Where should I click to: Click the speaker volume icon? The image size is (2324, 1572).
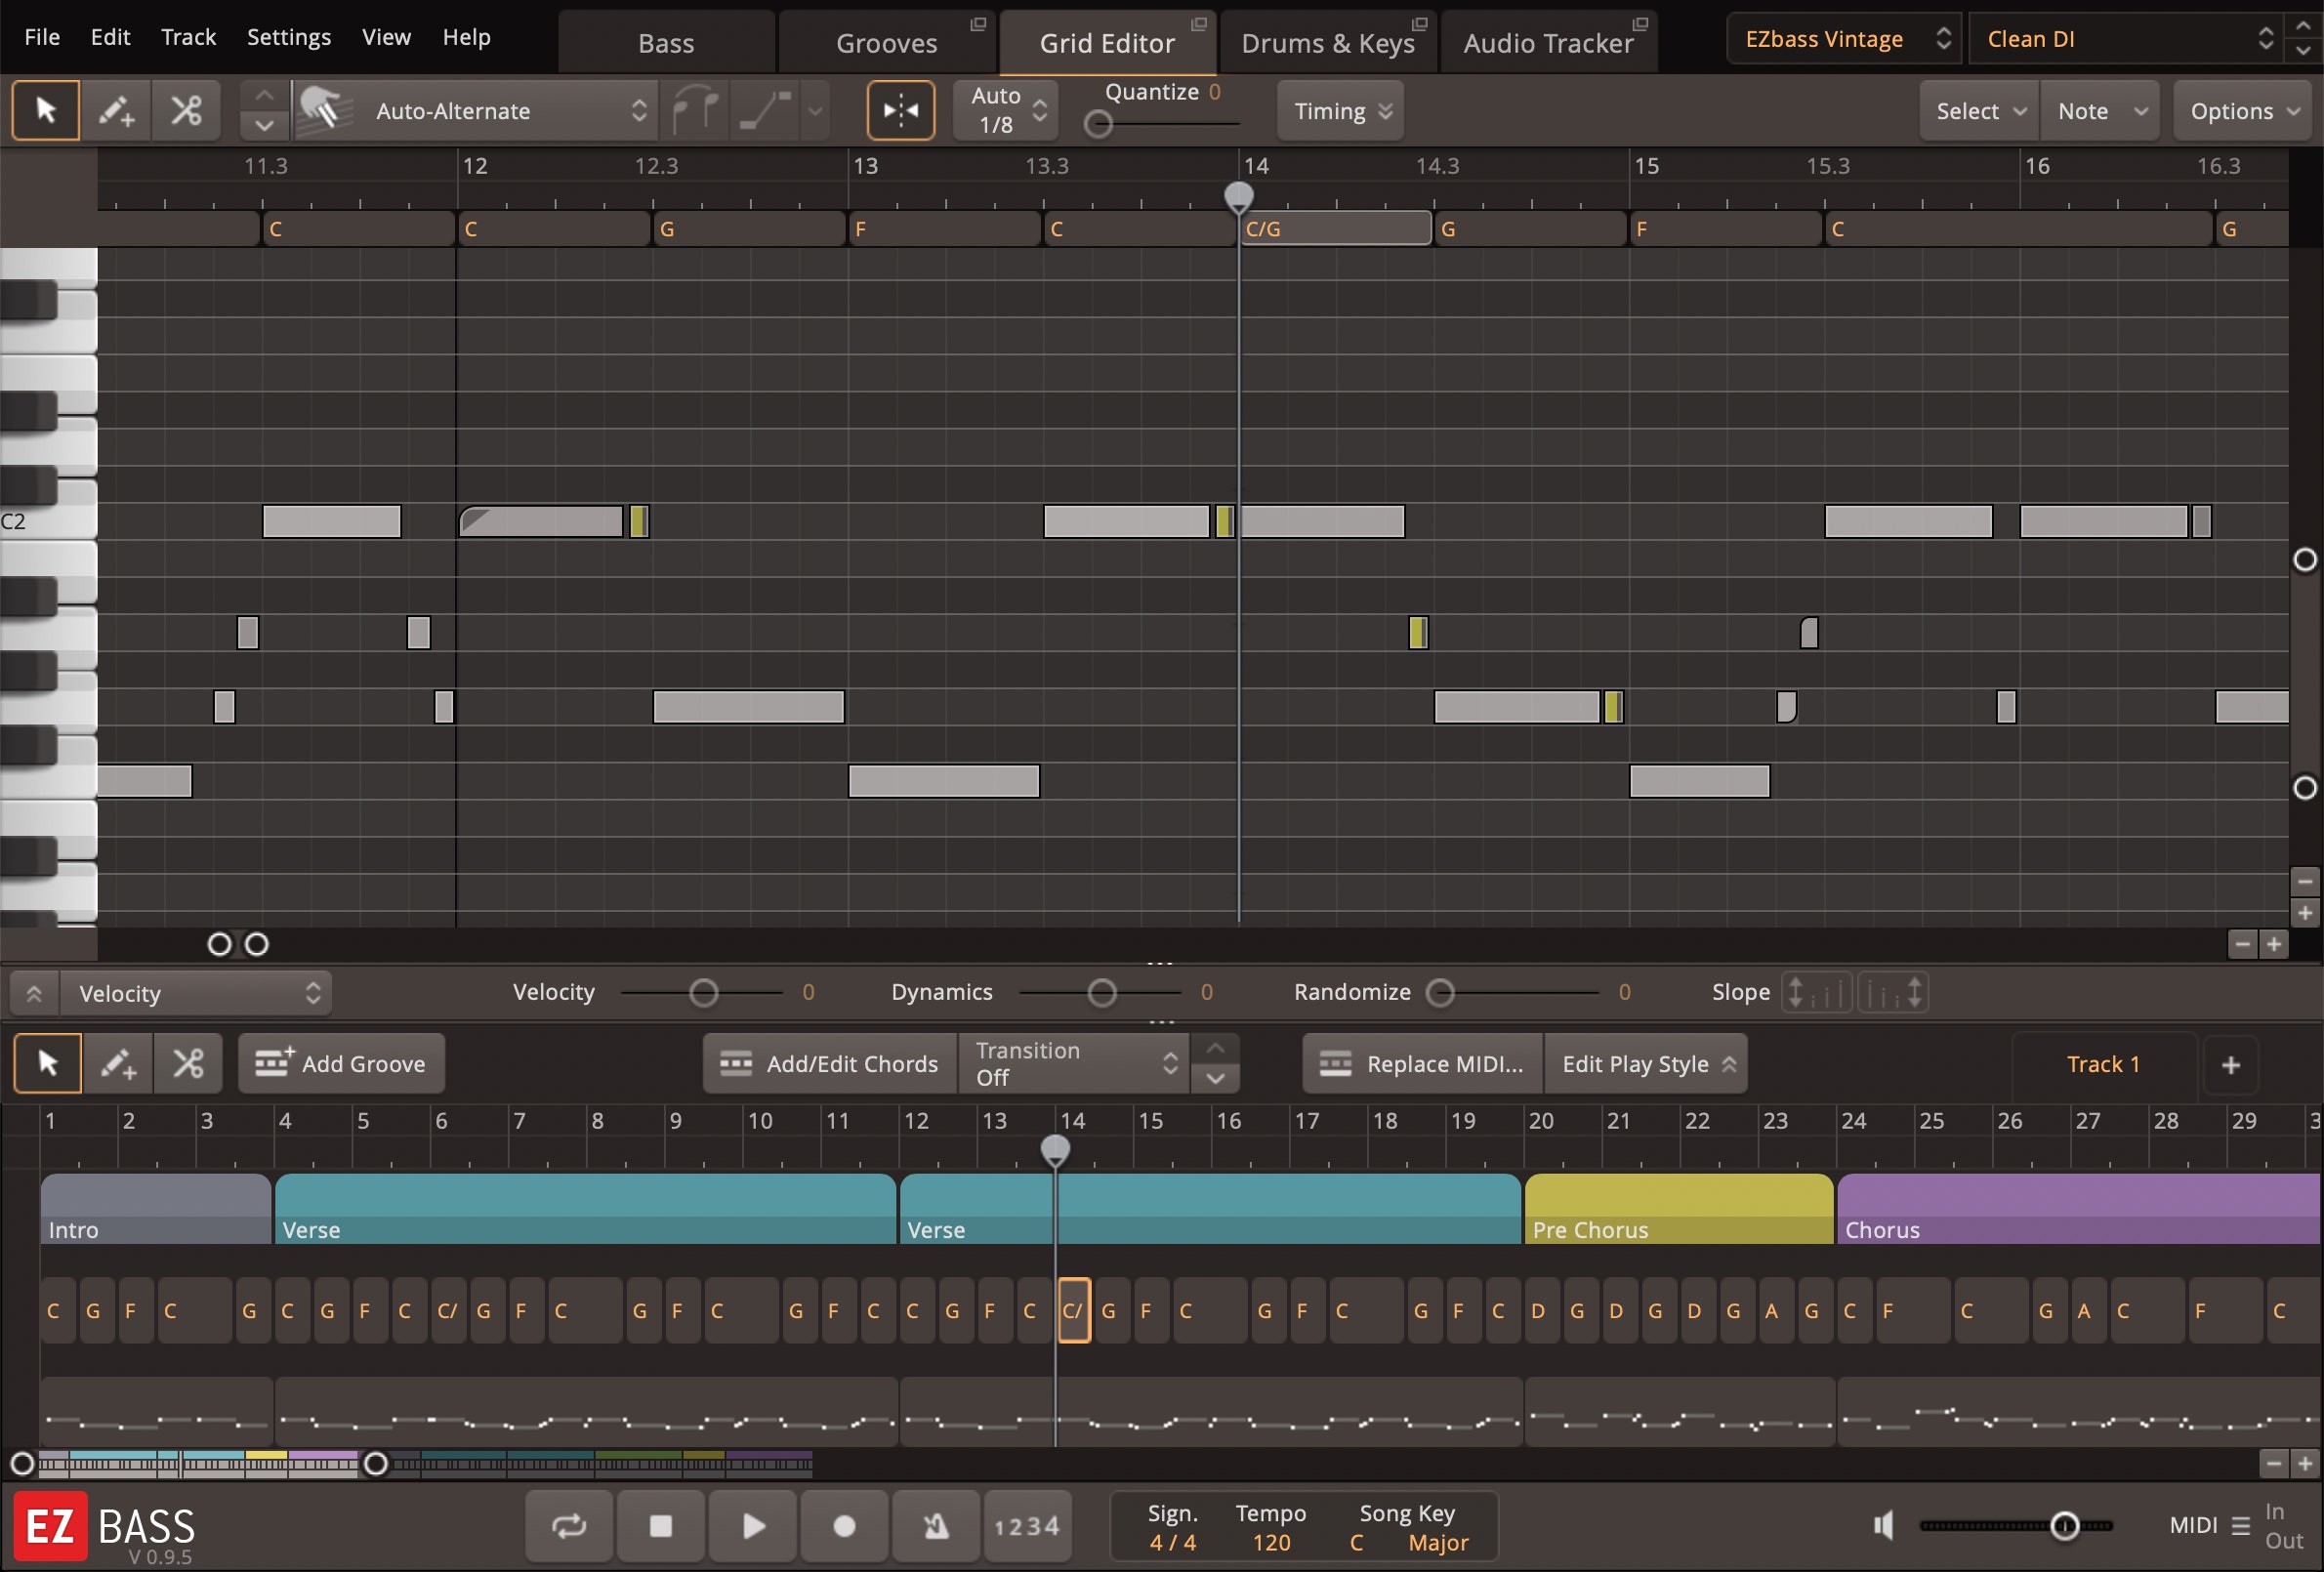point(1884,1526)
